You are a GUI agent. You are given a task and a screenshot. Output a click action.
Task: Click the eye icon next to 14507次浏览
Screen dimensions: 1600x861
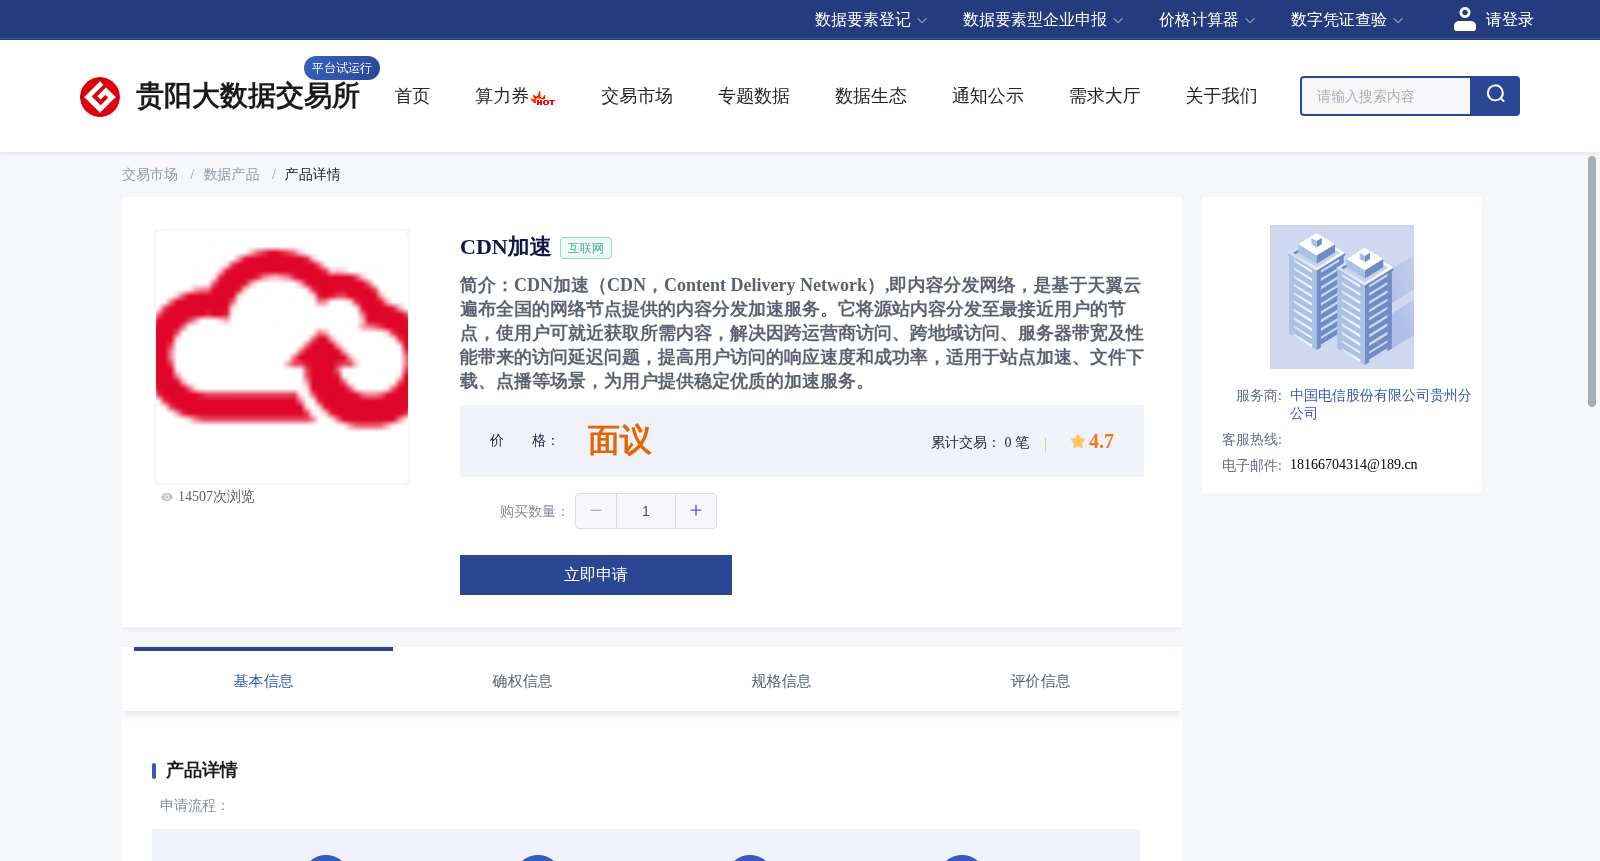(x=167, y=497)
